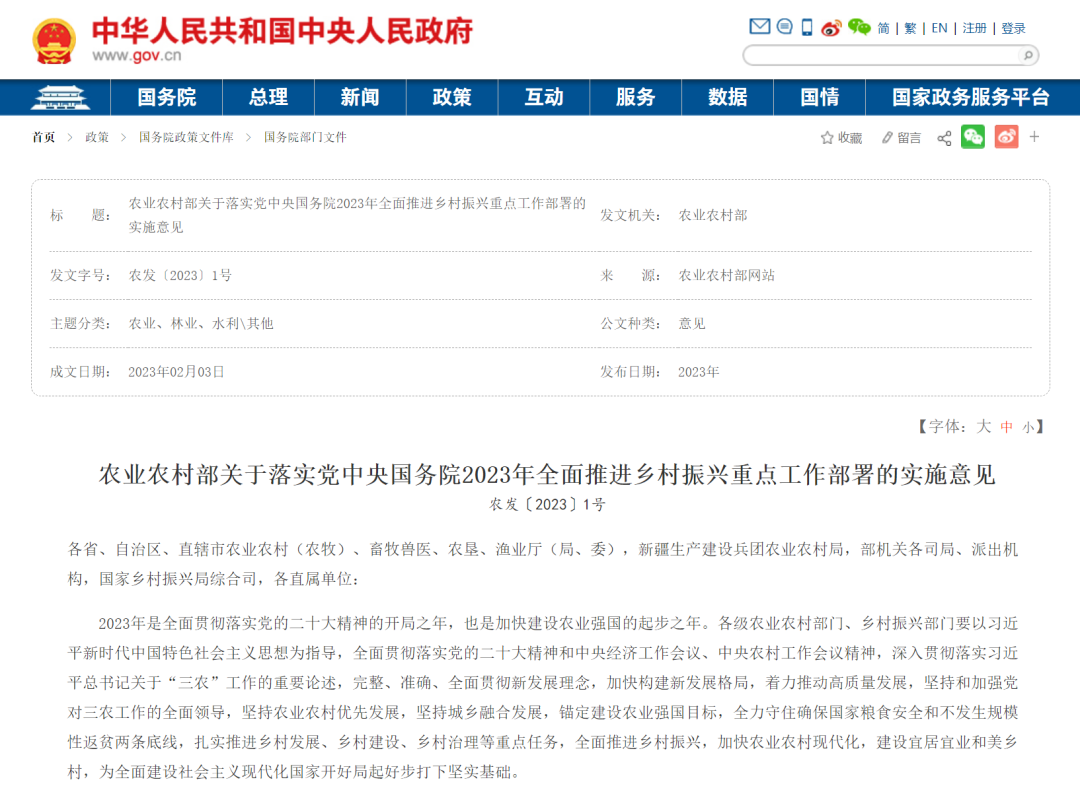Viewport: 1080px width, 792px height.
Task: Click the mobile version phone icon
Action: click(806, 27)
